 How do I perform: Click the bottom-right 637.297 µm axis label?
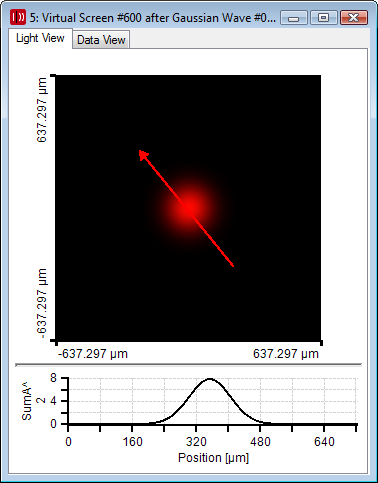coord(286,354)
